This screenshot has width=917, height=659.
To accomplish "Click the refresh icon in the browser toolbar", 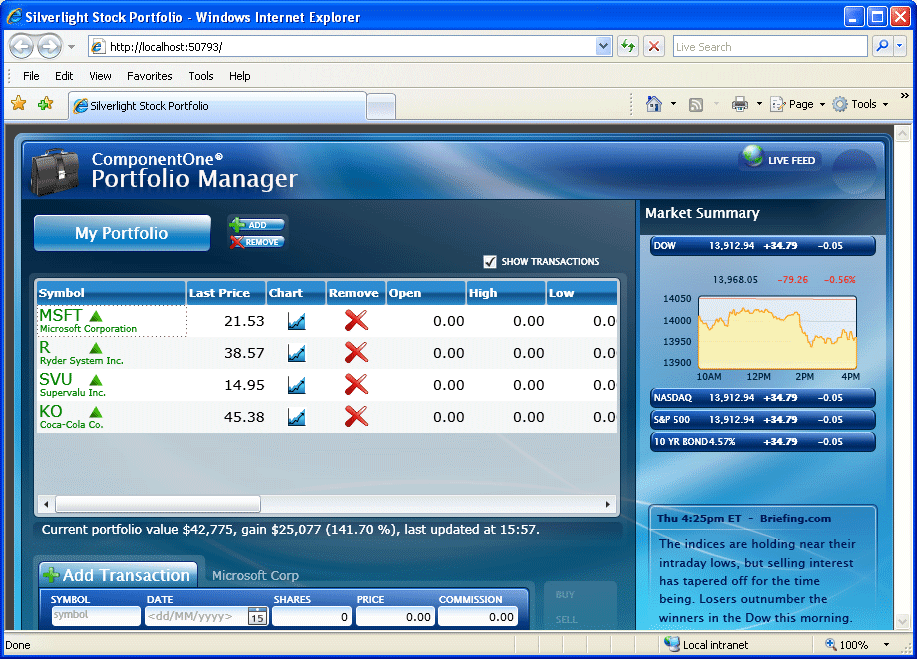I will [629, 46].
